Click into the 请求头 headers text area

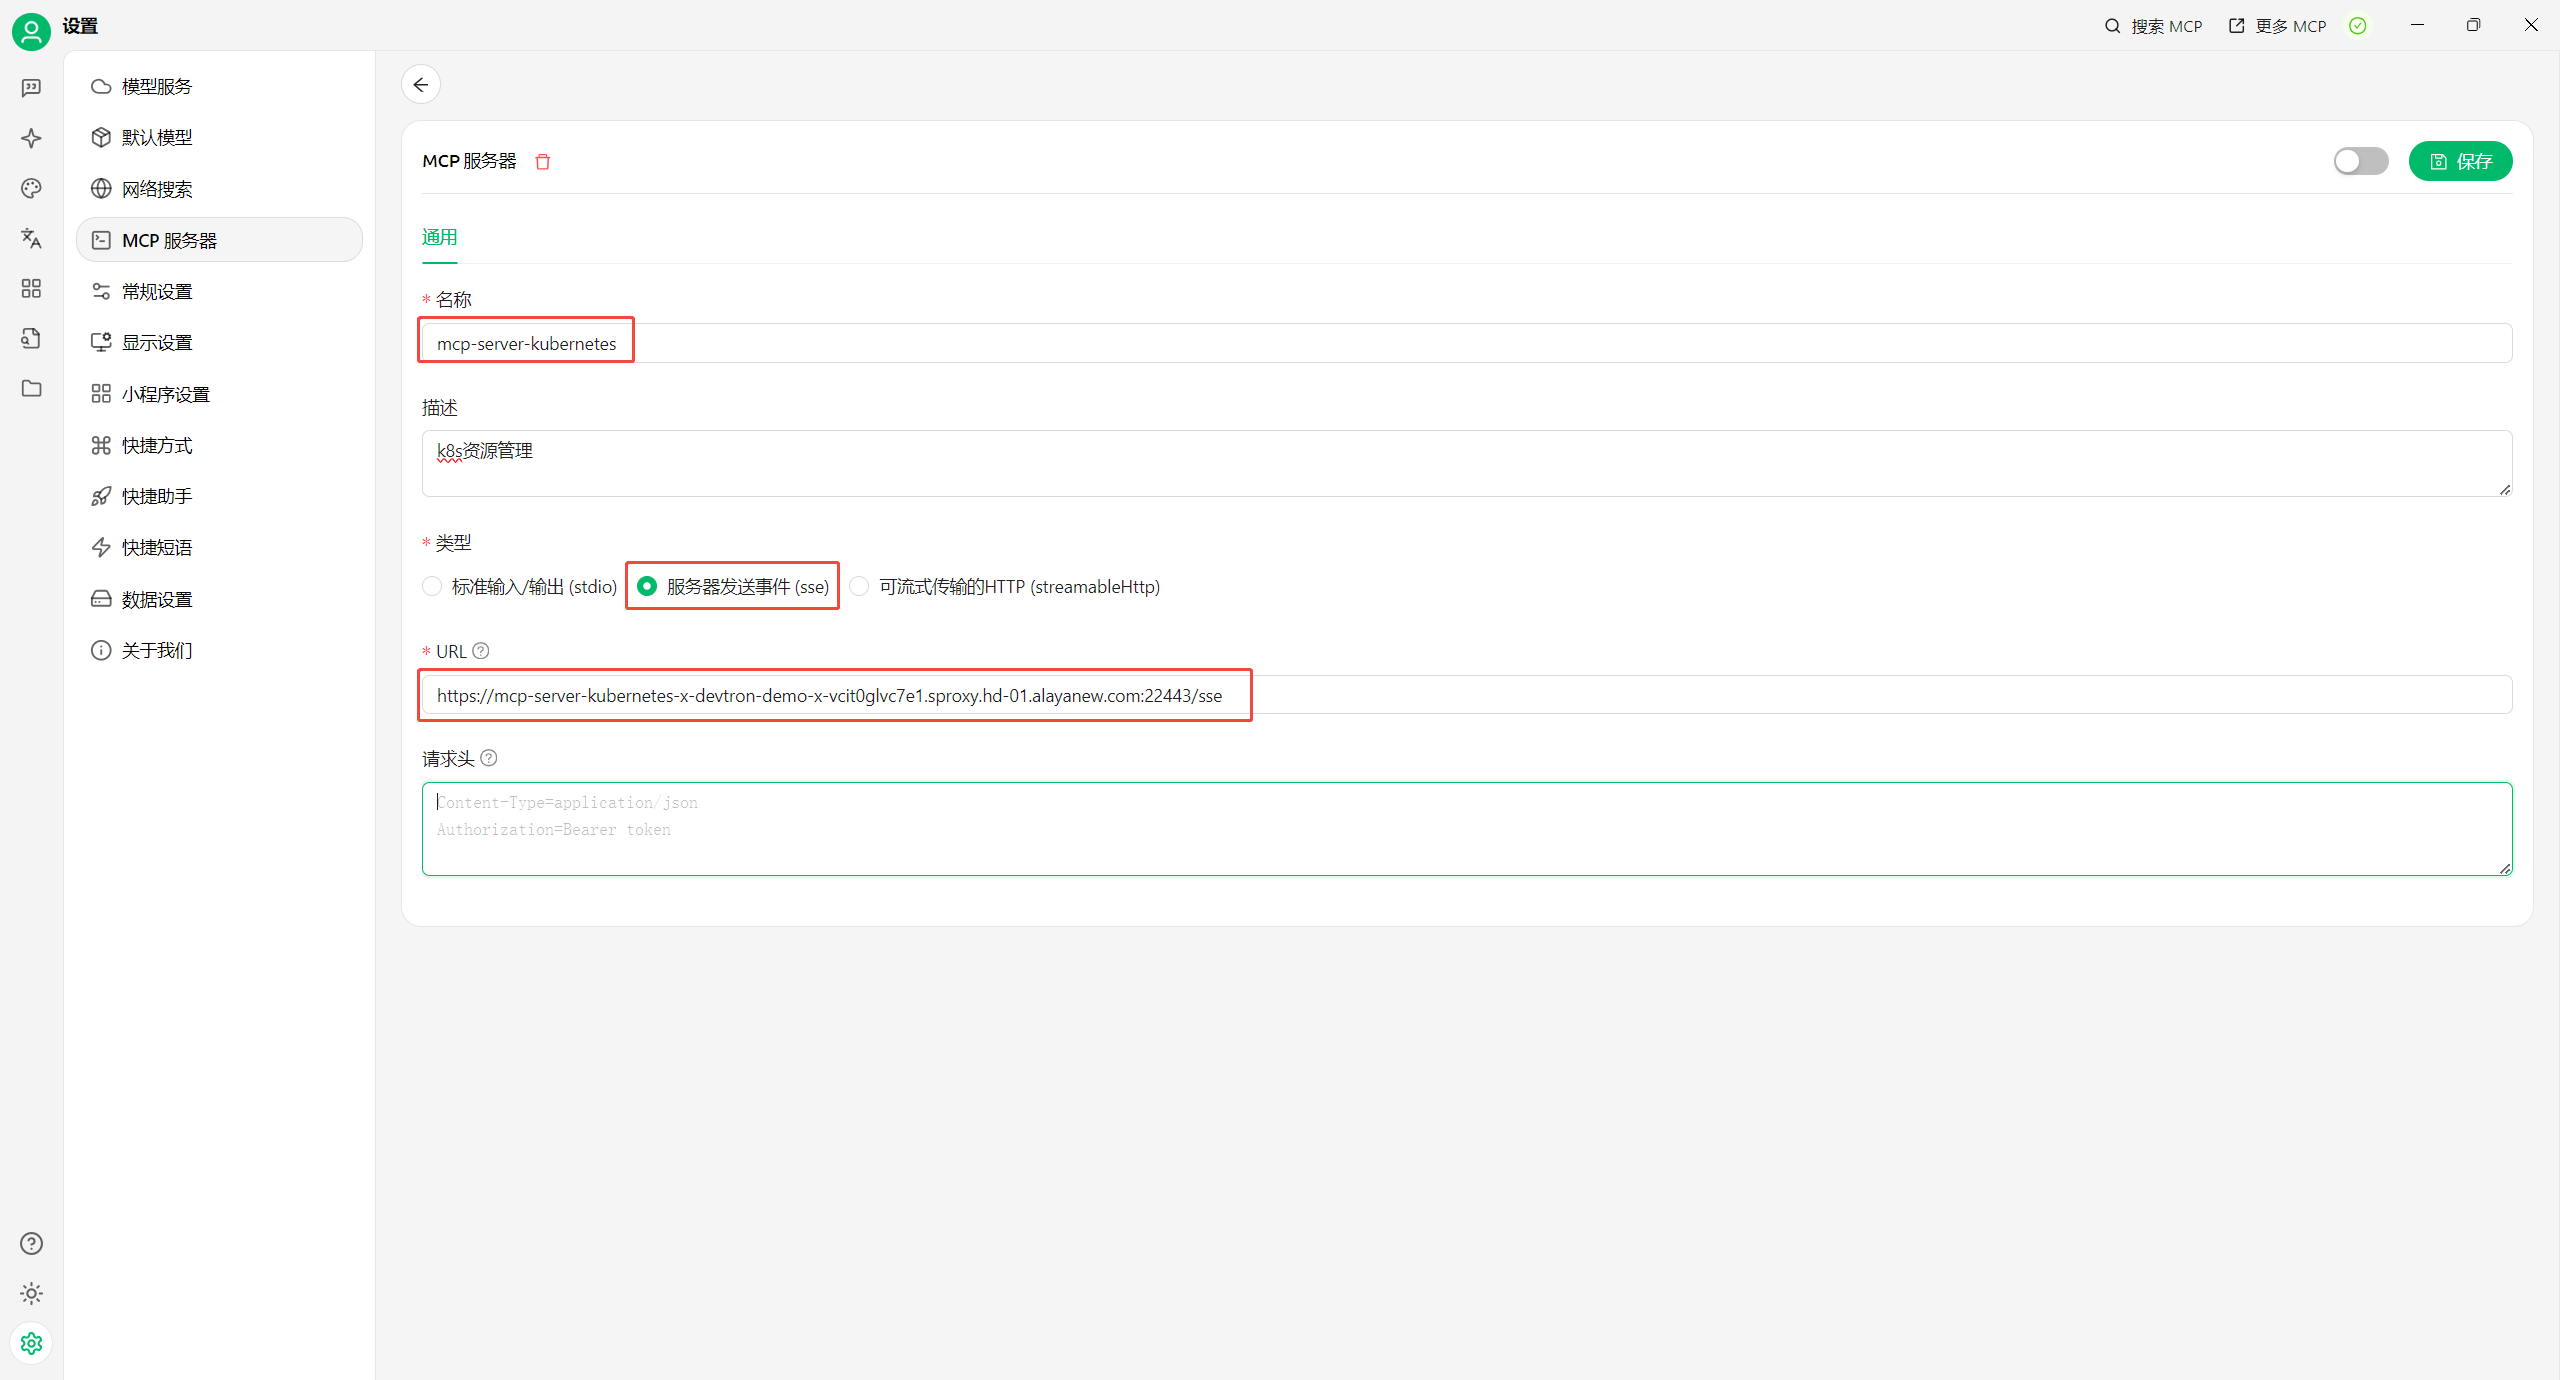pos(1466,828)
